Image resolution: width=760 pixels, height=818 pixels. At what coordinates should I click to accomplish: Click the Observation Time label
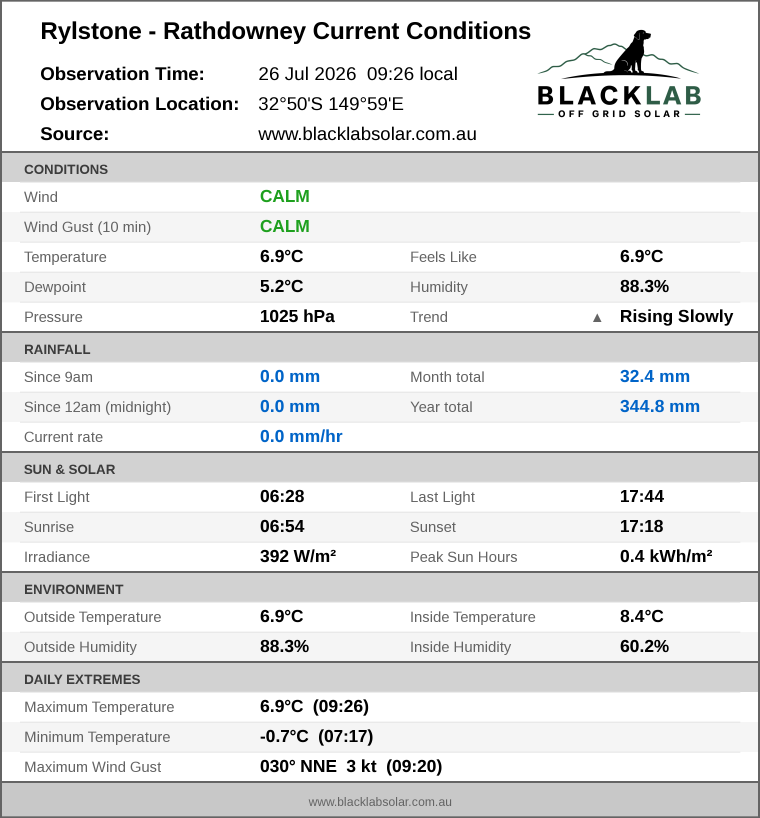pyautogui.click(x=123, y=74)
